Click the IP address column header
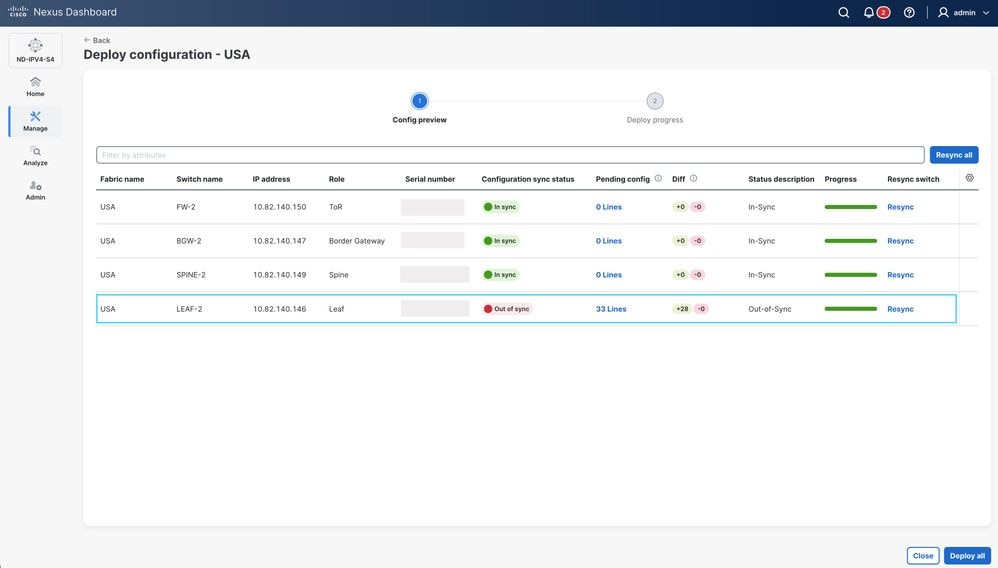This screenshot has width=998, height=568. [x=271, y=179]
